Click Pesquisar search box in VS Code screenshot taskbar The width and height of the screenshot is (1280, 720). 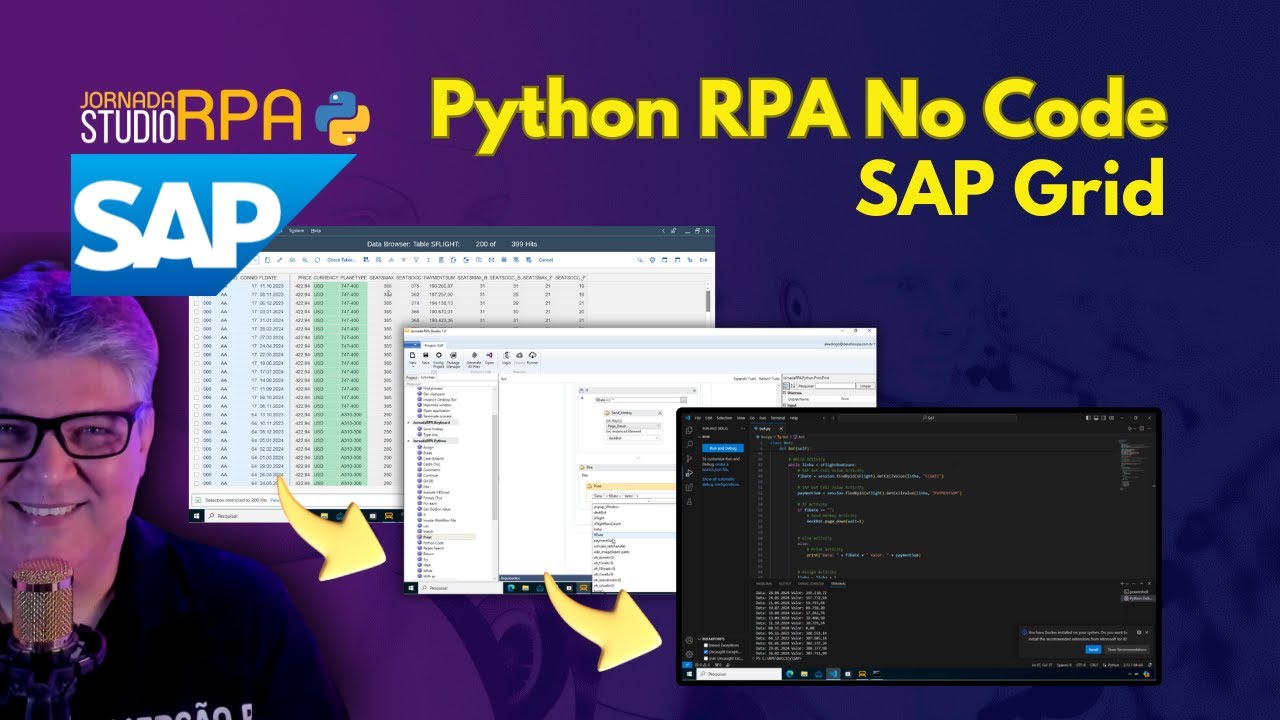tap(738, 674)
